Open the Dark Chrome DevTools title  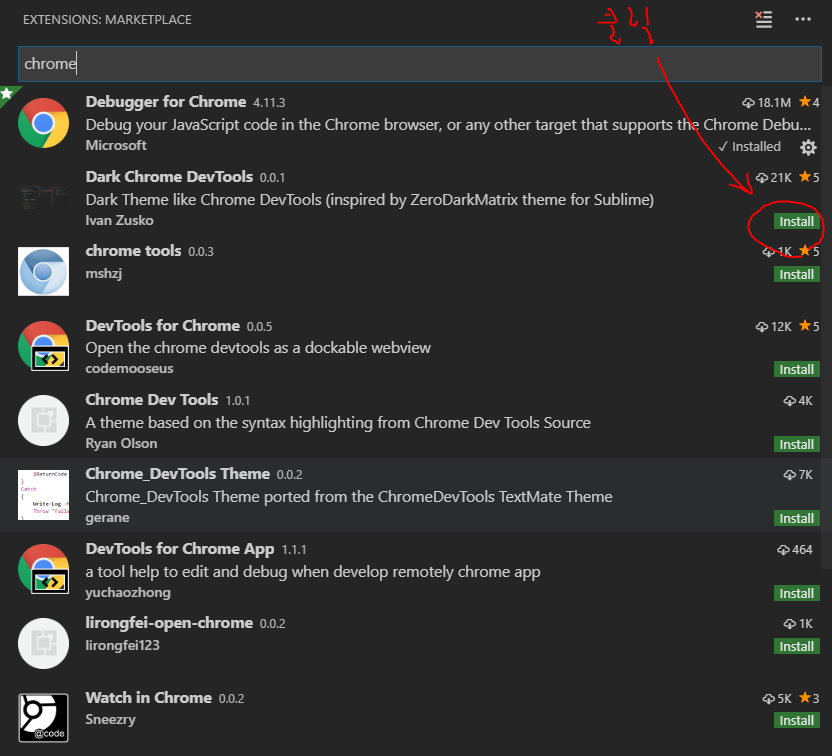(169, 177)
